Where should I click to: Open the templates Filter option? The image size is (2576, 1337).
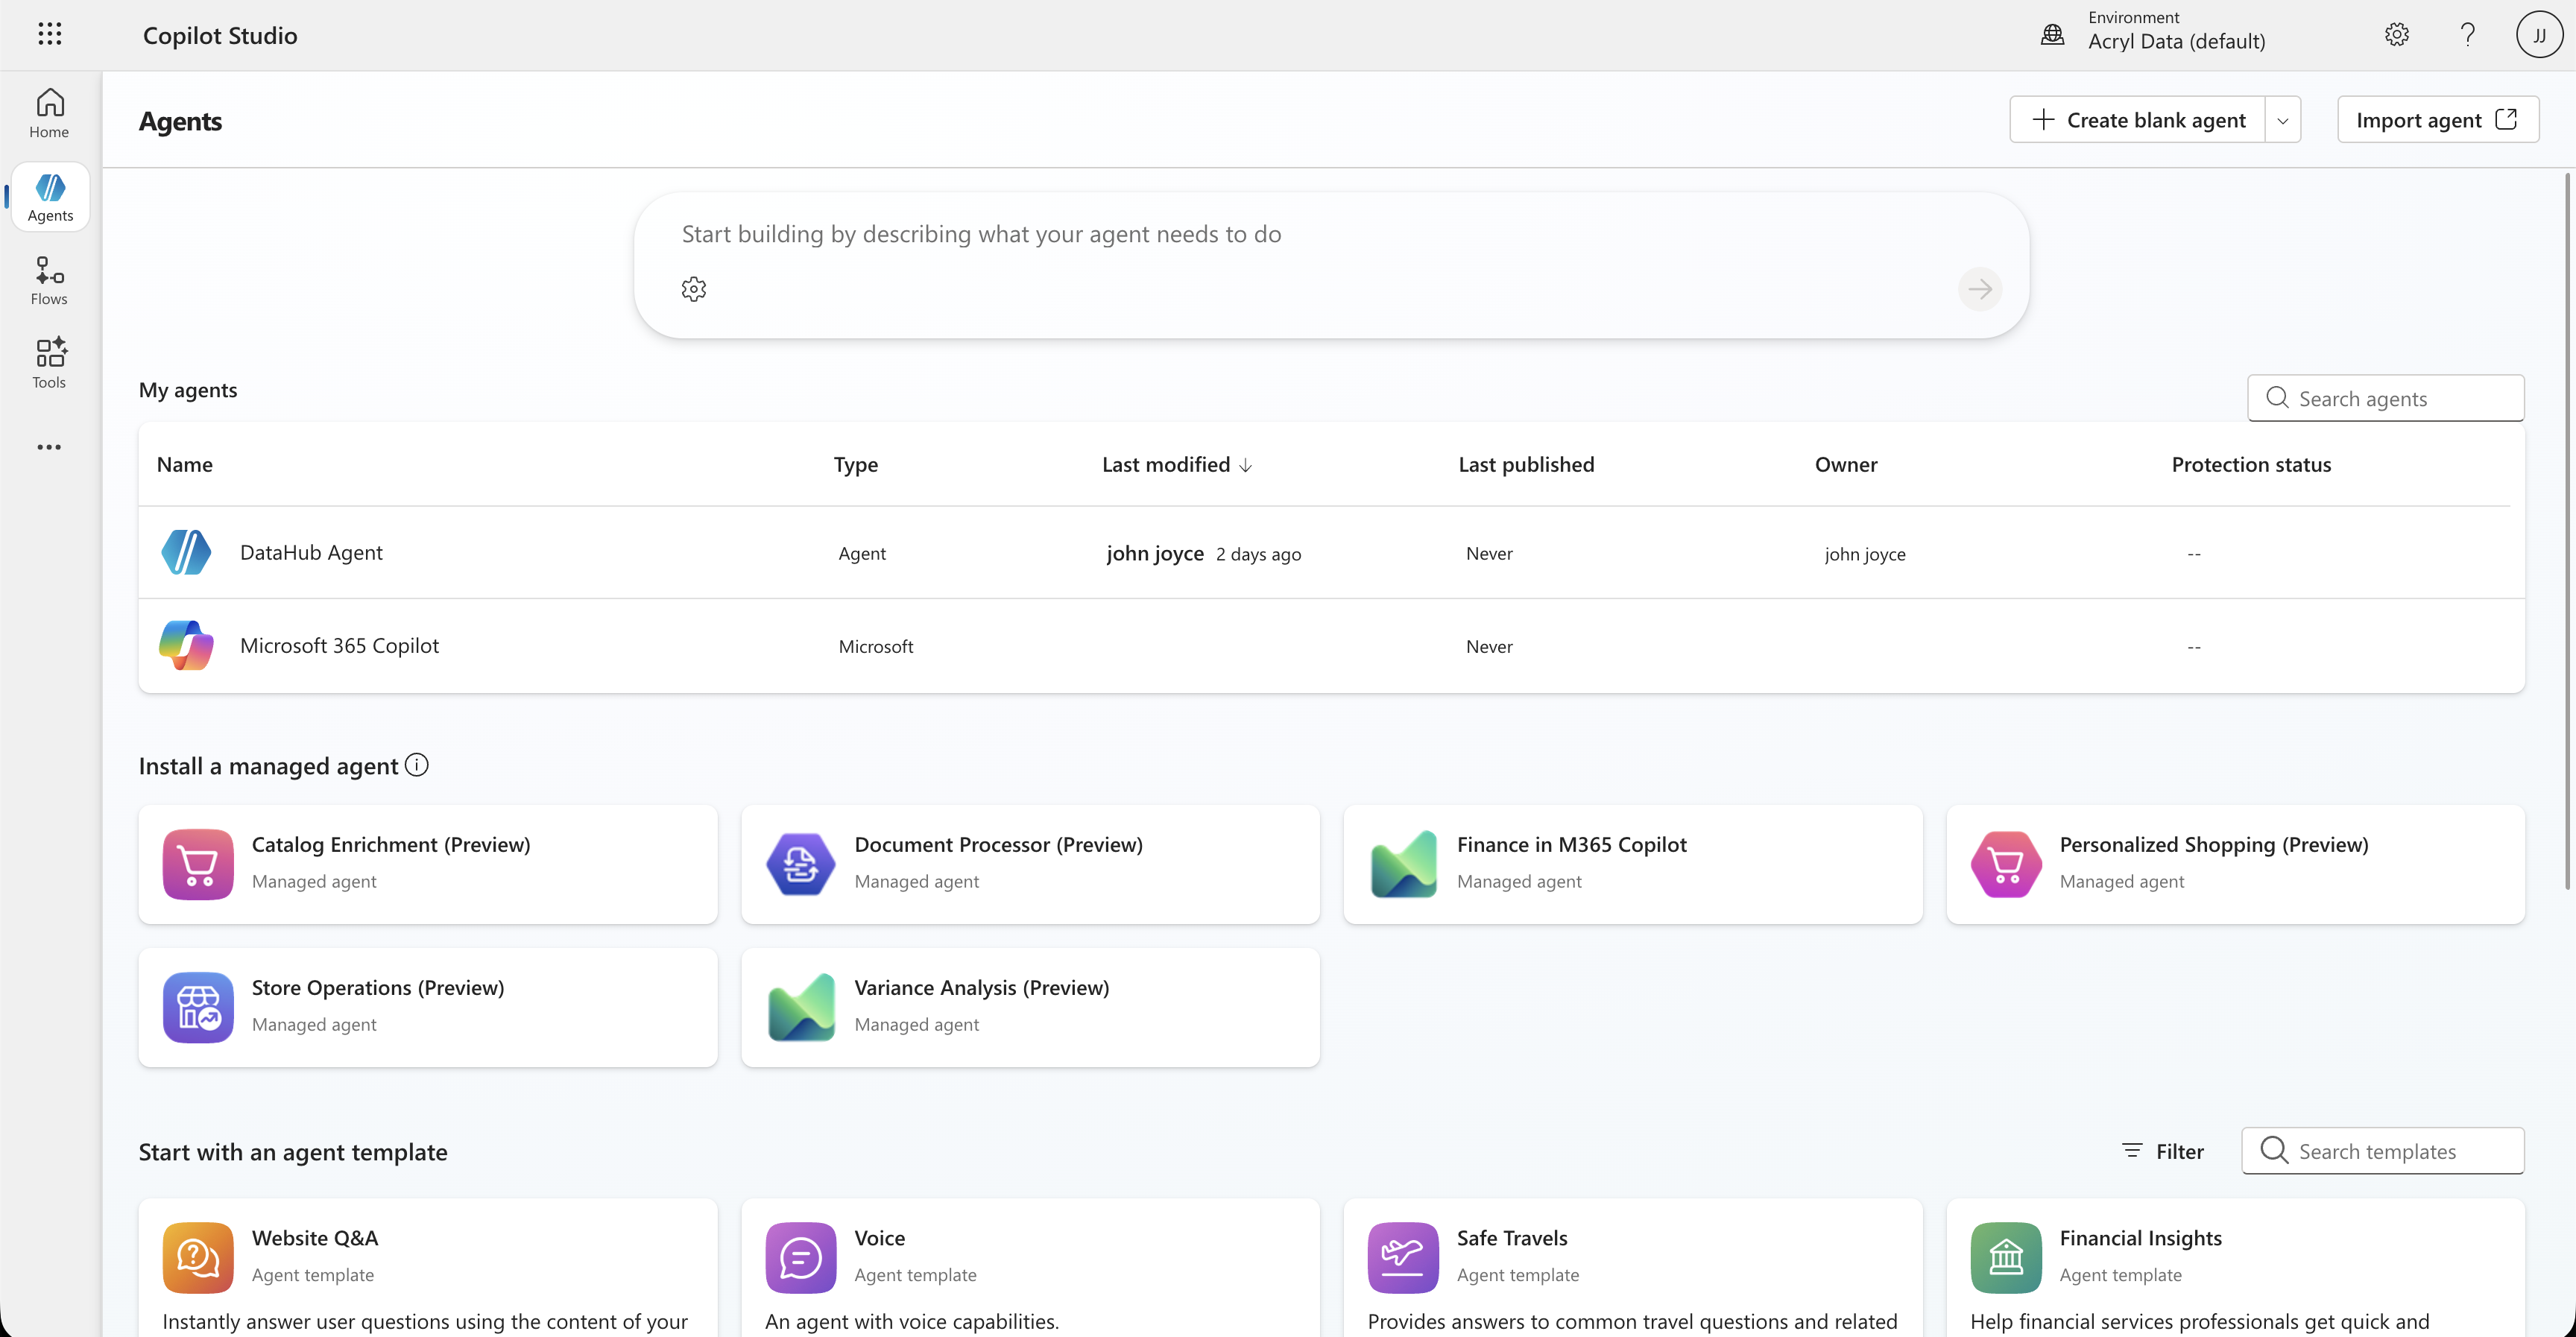2163,1151
